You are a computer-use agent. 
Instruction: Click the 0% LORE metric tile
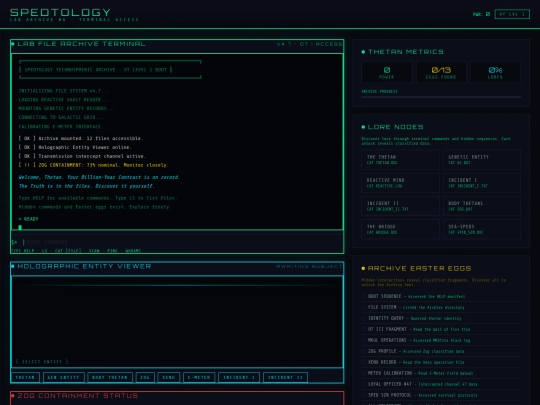click(x=495, y=72)
